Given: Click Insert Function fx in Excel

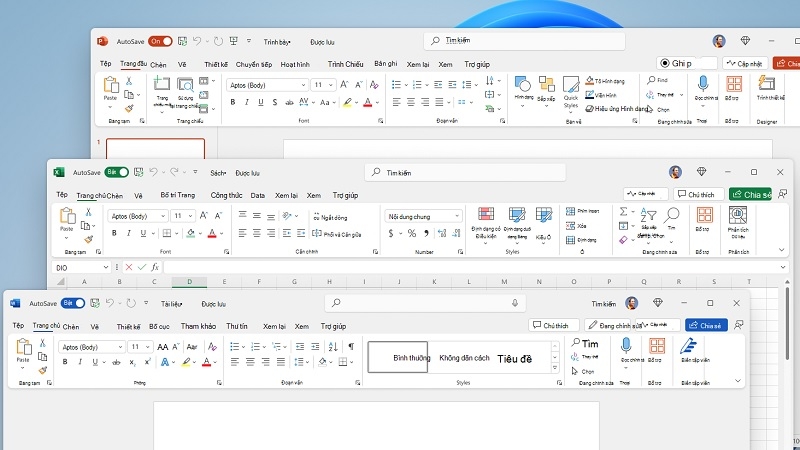Looking at the screenshot, I should pos(155,267).
